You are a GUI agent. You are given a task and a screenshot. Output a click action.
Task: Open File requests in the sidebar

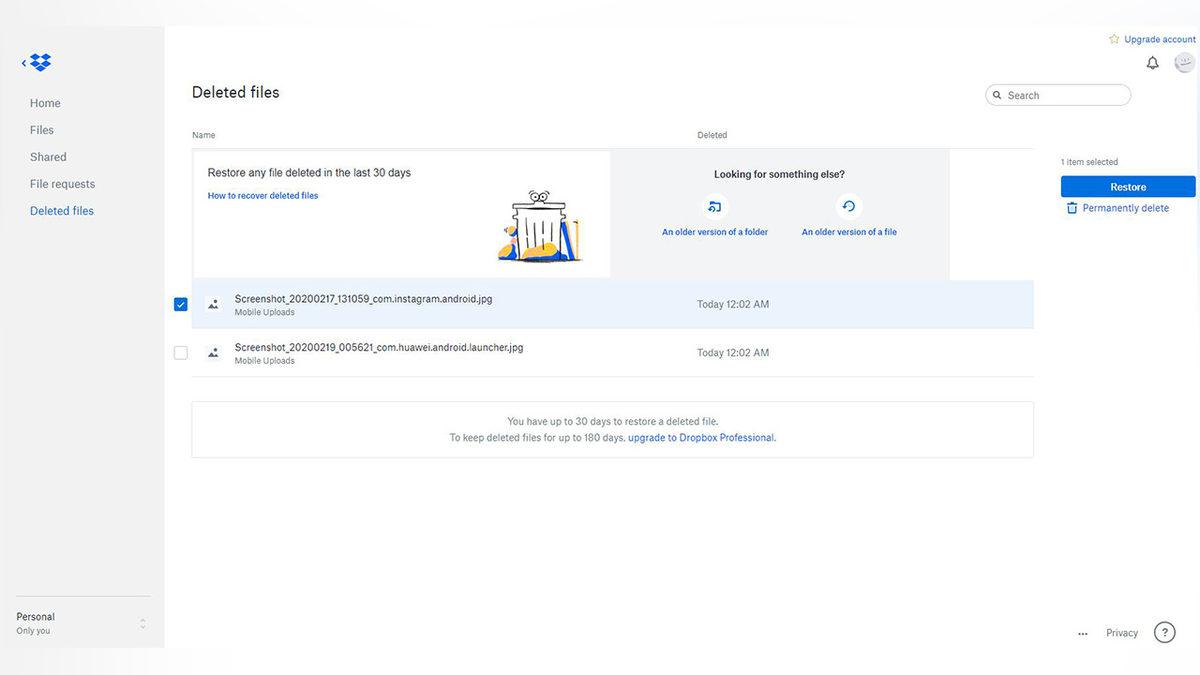(x=62, y=184)
